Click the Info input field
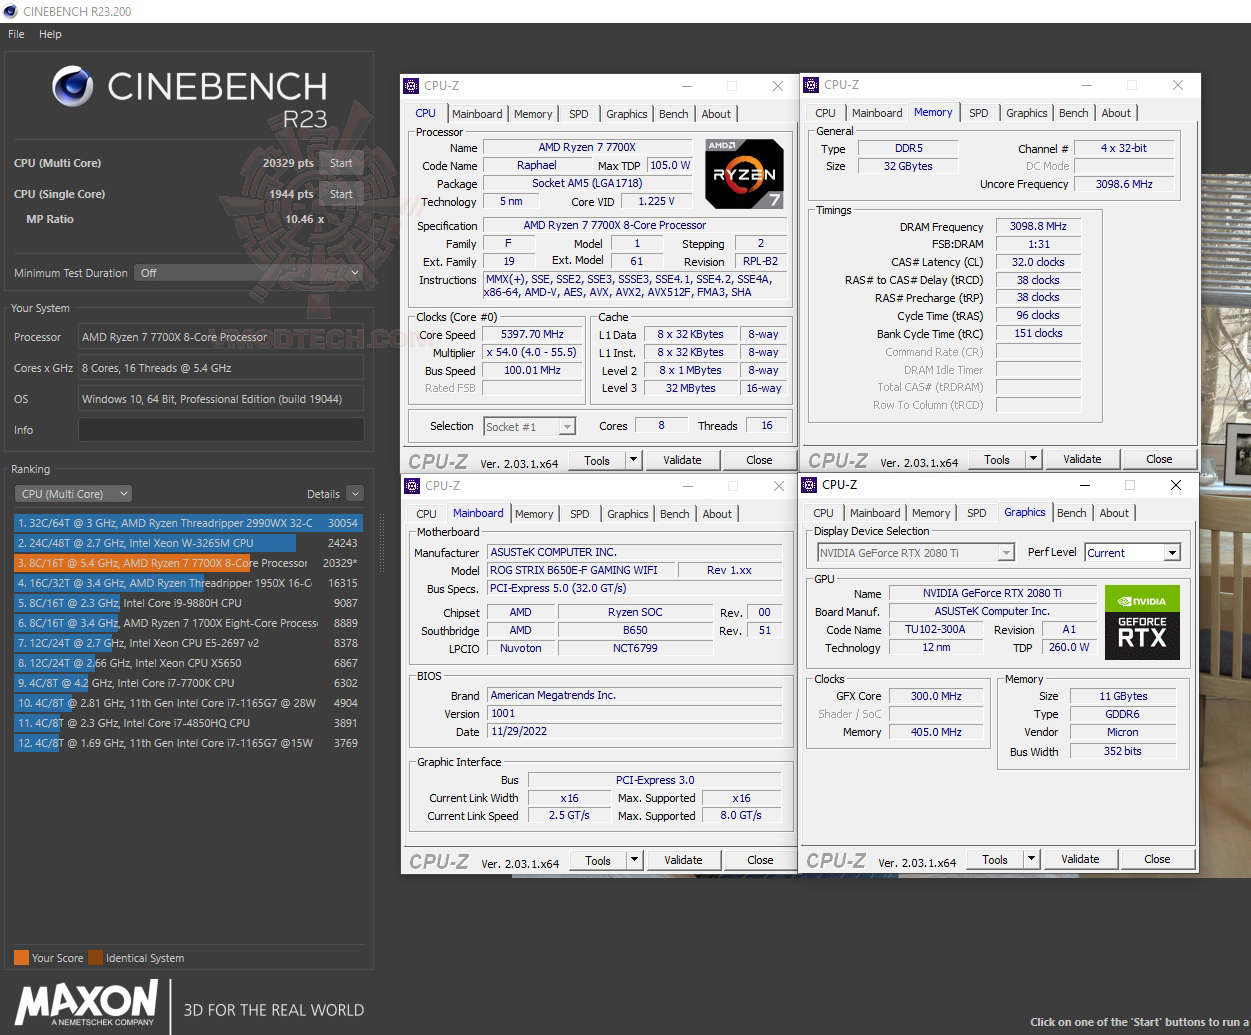Screen dimensions: 1251x1035 [221, 430]
